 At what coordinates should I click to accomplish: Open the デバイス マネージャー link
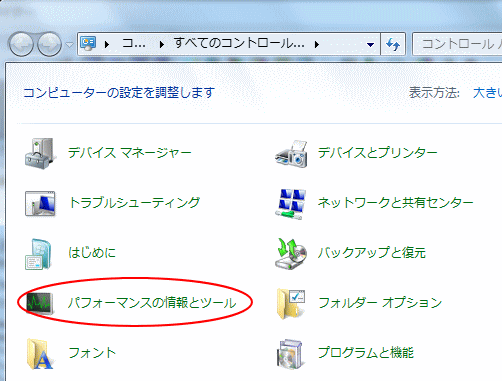tap(130, 153)
